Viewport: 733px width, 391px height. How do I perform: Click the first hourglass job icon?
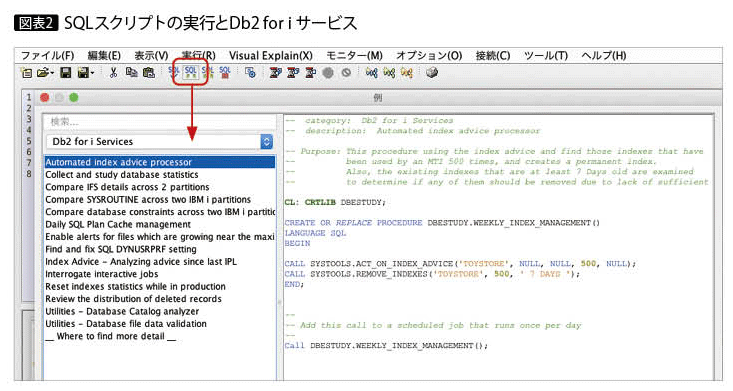click(275, 73)
